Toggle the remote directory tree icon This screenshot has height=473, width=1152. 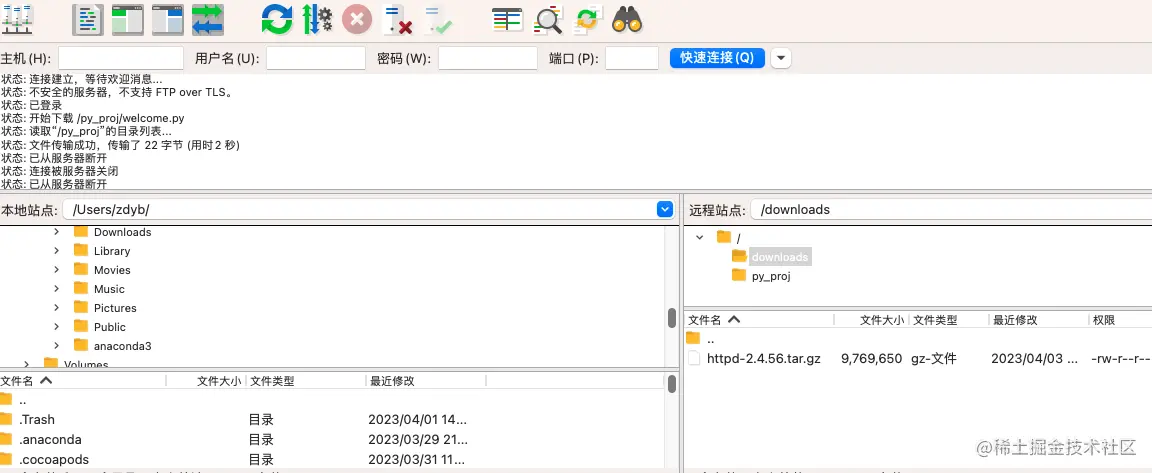tap(168, 20)
